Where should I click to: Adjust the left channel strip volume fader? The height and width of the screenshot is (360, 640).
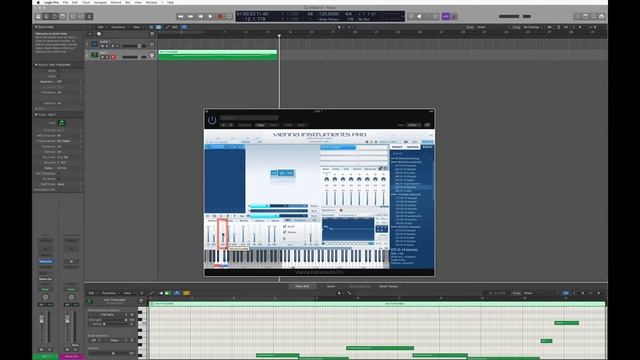[41, 320]
